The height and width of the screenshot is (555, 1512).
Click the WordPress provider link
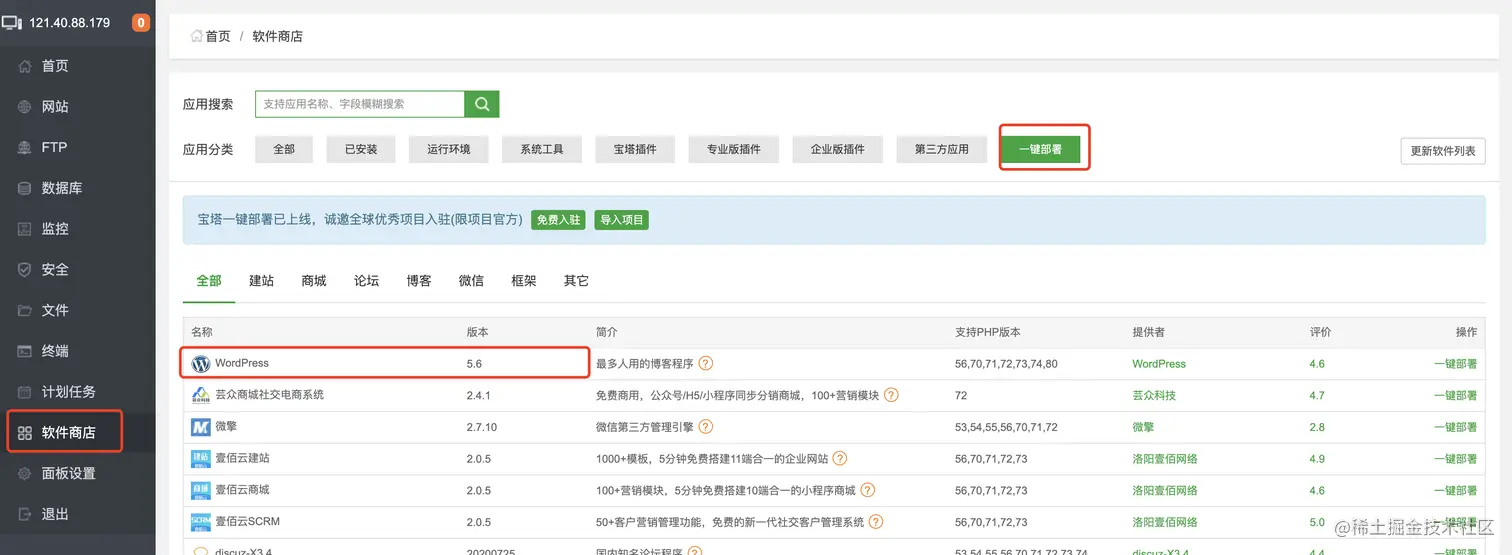pyautogui.click(x=1159, y=364)
